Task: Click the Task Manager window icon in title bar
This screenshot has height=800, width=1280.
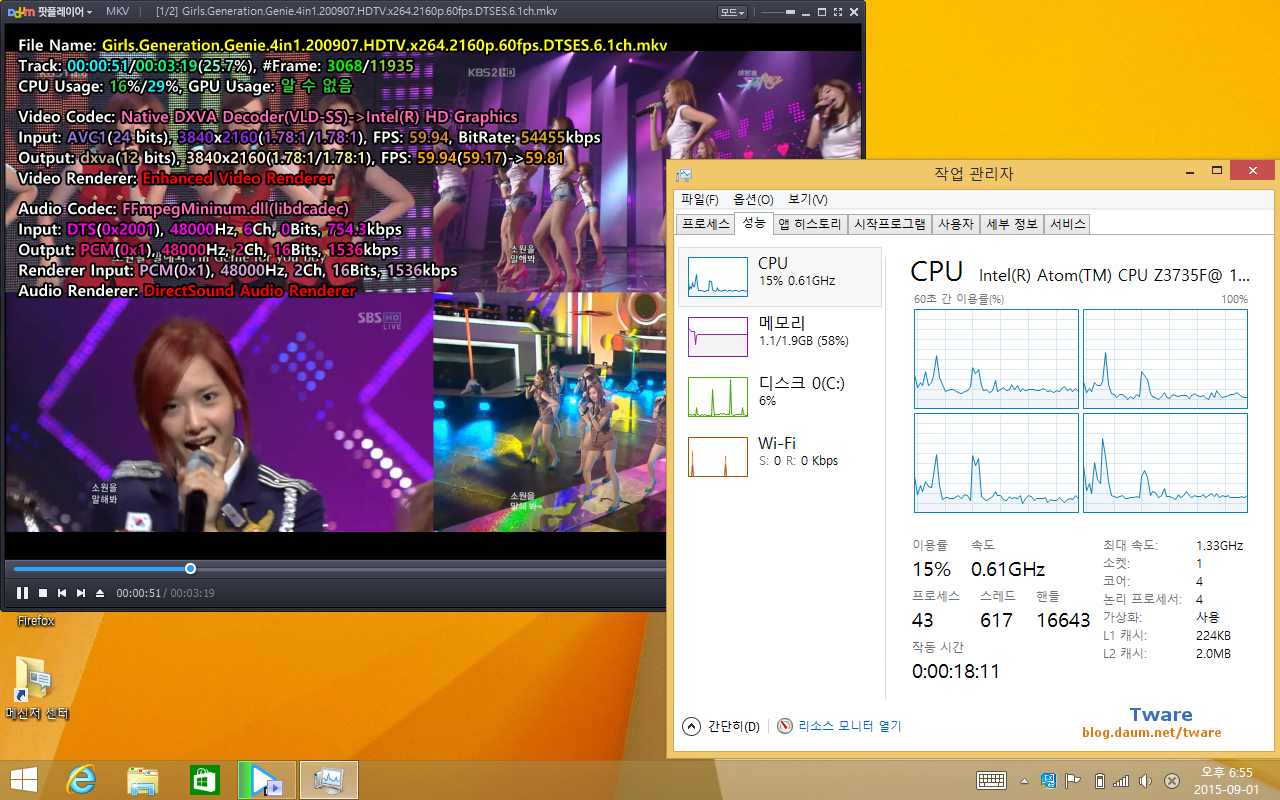Action: 683,173
